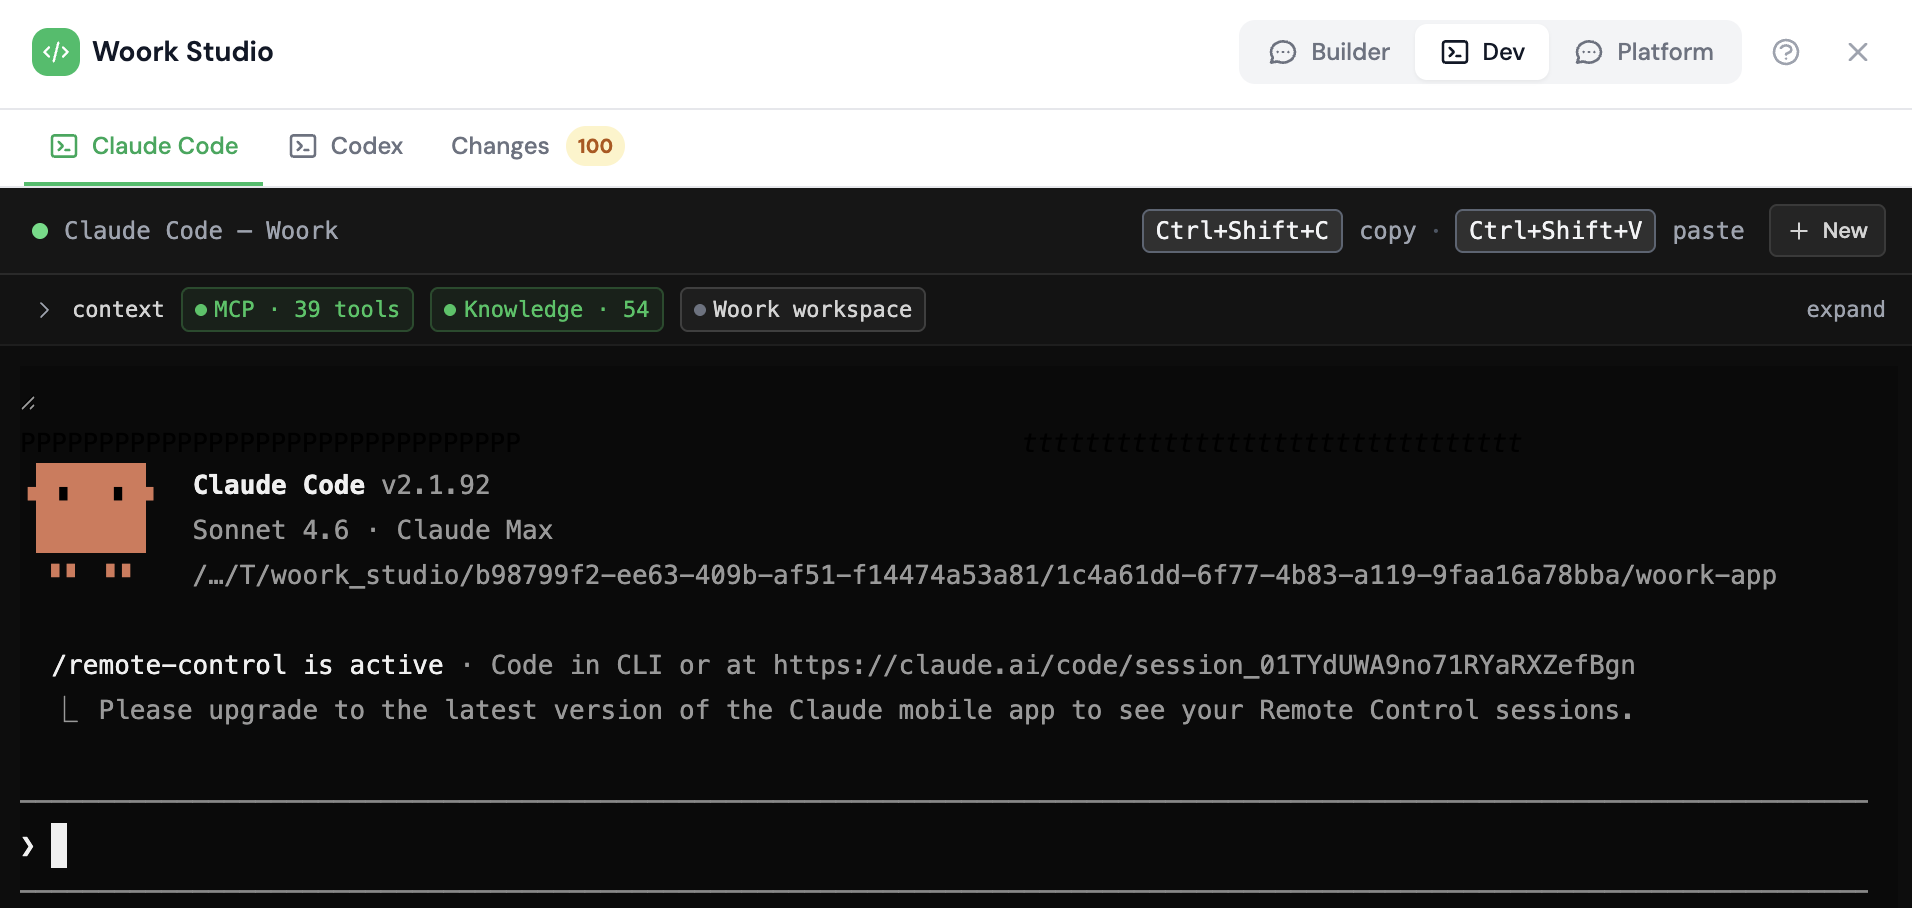
Task: Open the Codex tab
Action: [x=346, y=146]
